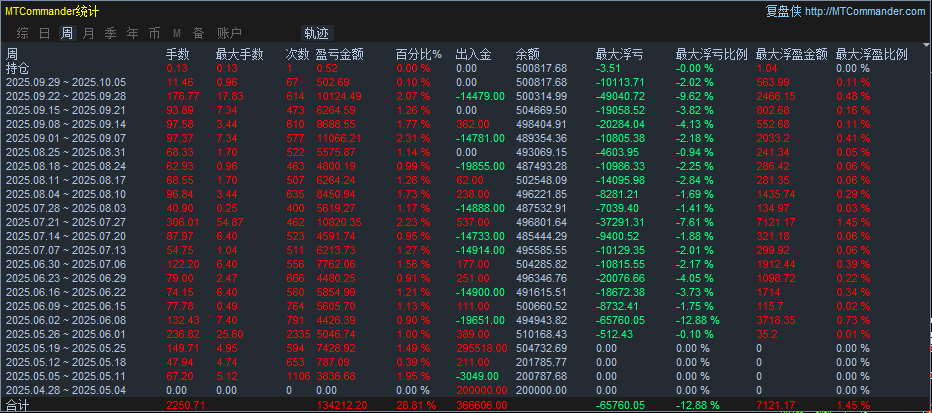Select the 2025.09.29 ~ 2025.10.05 week row
Viewport: 932px width, 413px height.
coord(466,82)
